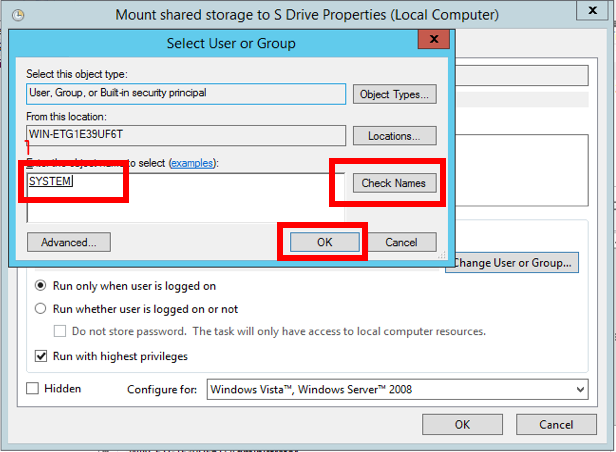Open the Locations... dialog button

coord(394,136)
